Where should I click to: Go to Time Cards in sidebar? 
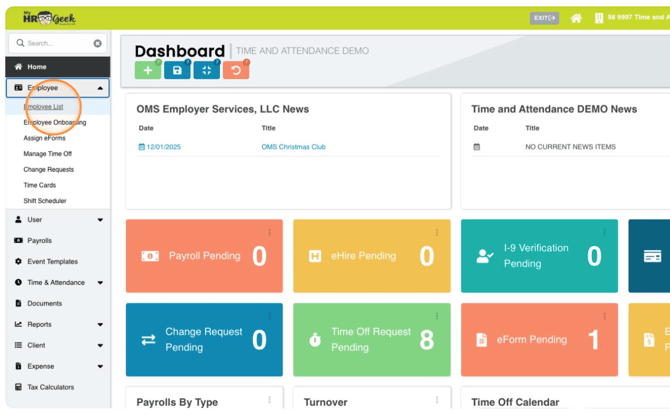click(40, 185)
